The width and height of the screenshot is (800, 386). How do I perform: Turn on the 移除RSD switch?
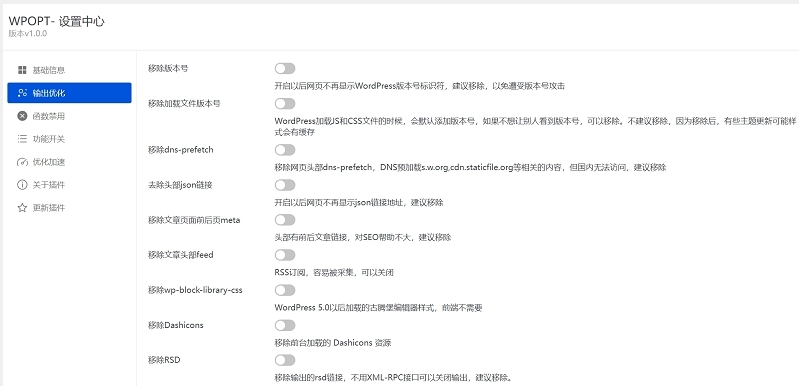285,361
